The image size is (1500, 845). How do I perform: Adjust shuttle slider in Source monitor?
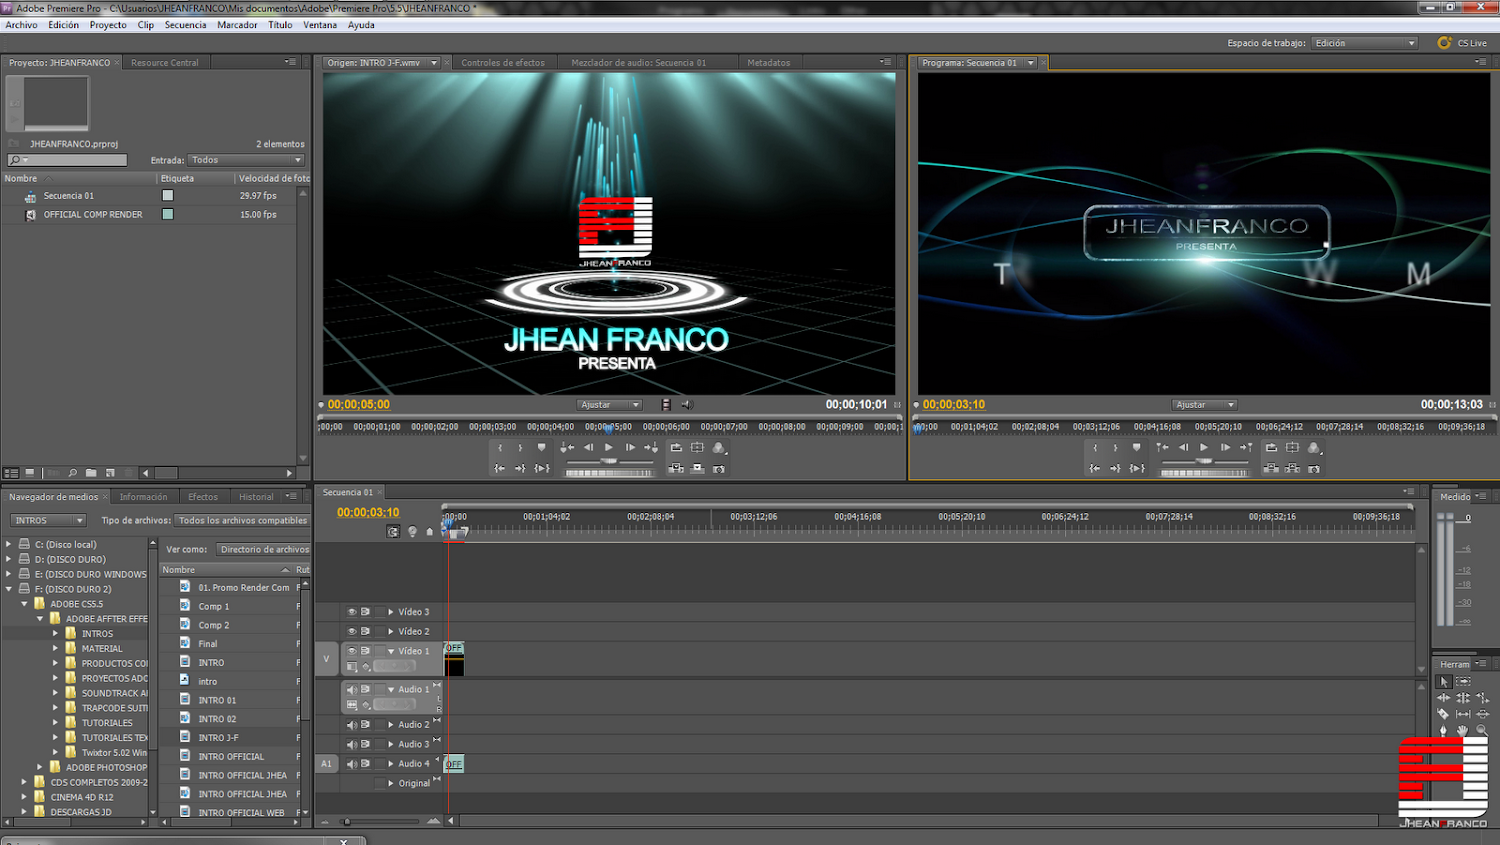pos(609,461)
